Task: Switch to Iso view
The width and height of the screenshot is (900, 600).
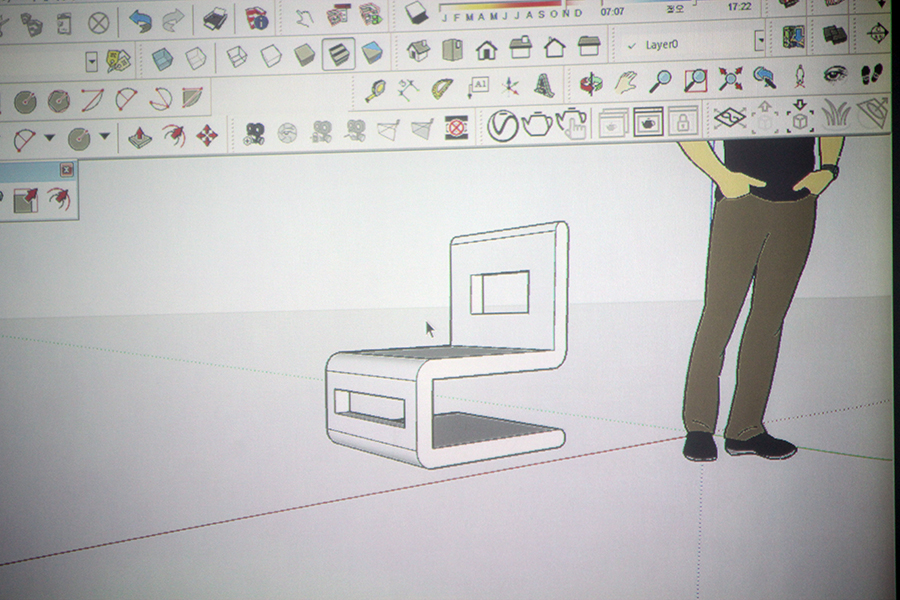Action: [x=418, y=51]
